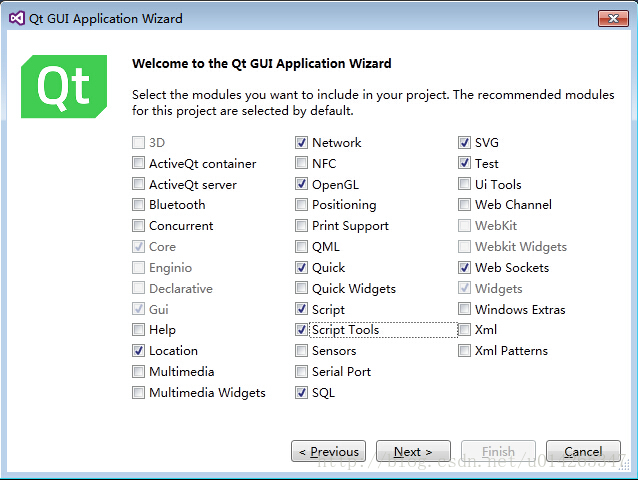Viewport: 638px width, 481px height.
Task: Enable the Sensors module
Action: tap(301, 350)
